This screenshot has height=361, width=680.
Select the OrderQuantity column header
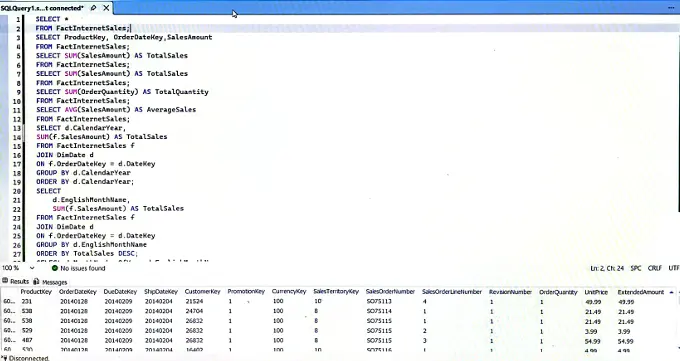558,292
